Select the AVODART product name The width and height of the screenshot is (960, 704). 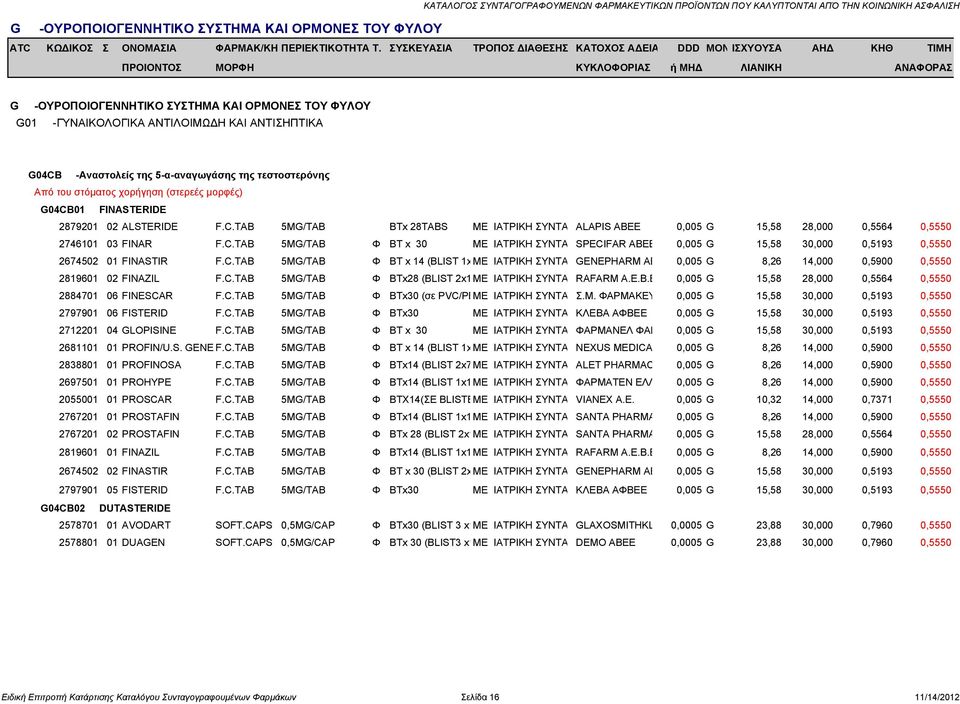[x=146, y=525]
